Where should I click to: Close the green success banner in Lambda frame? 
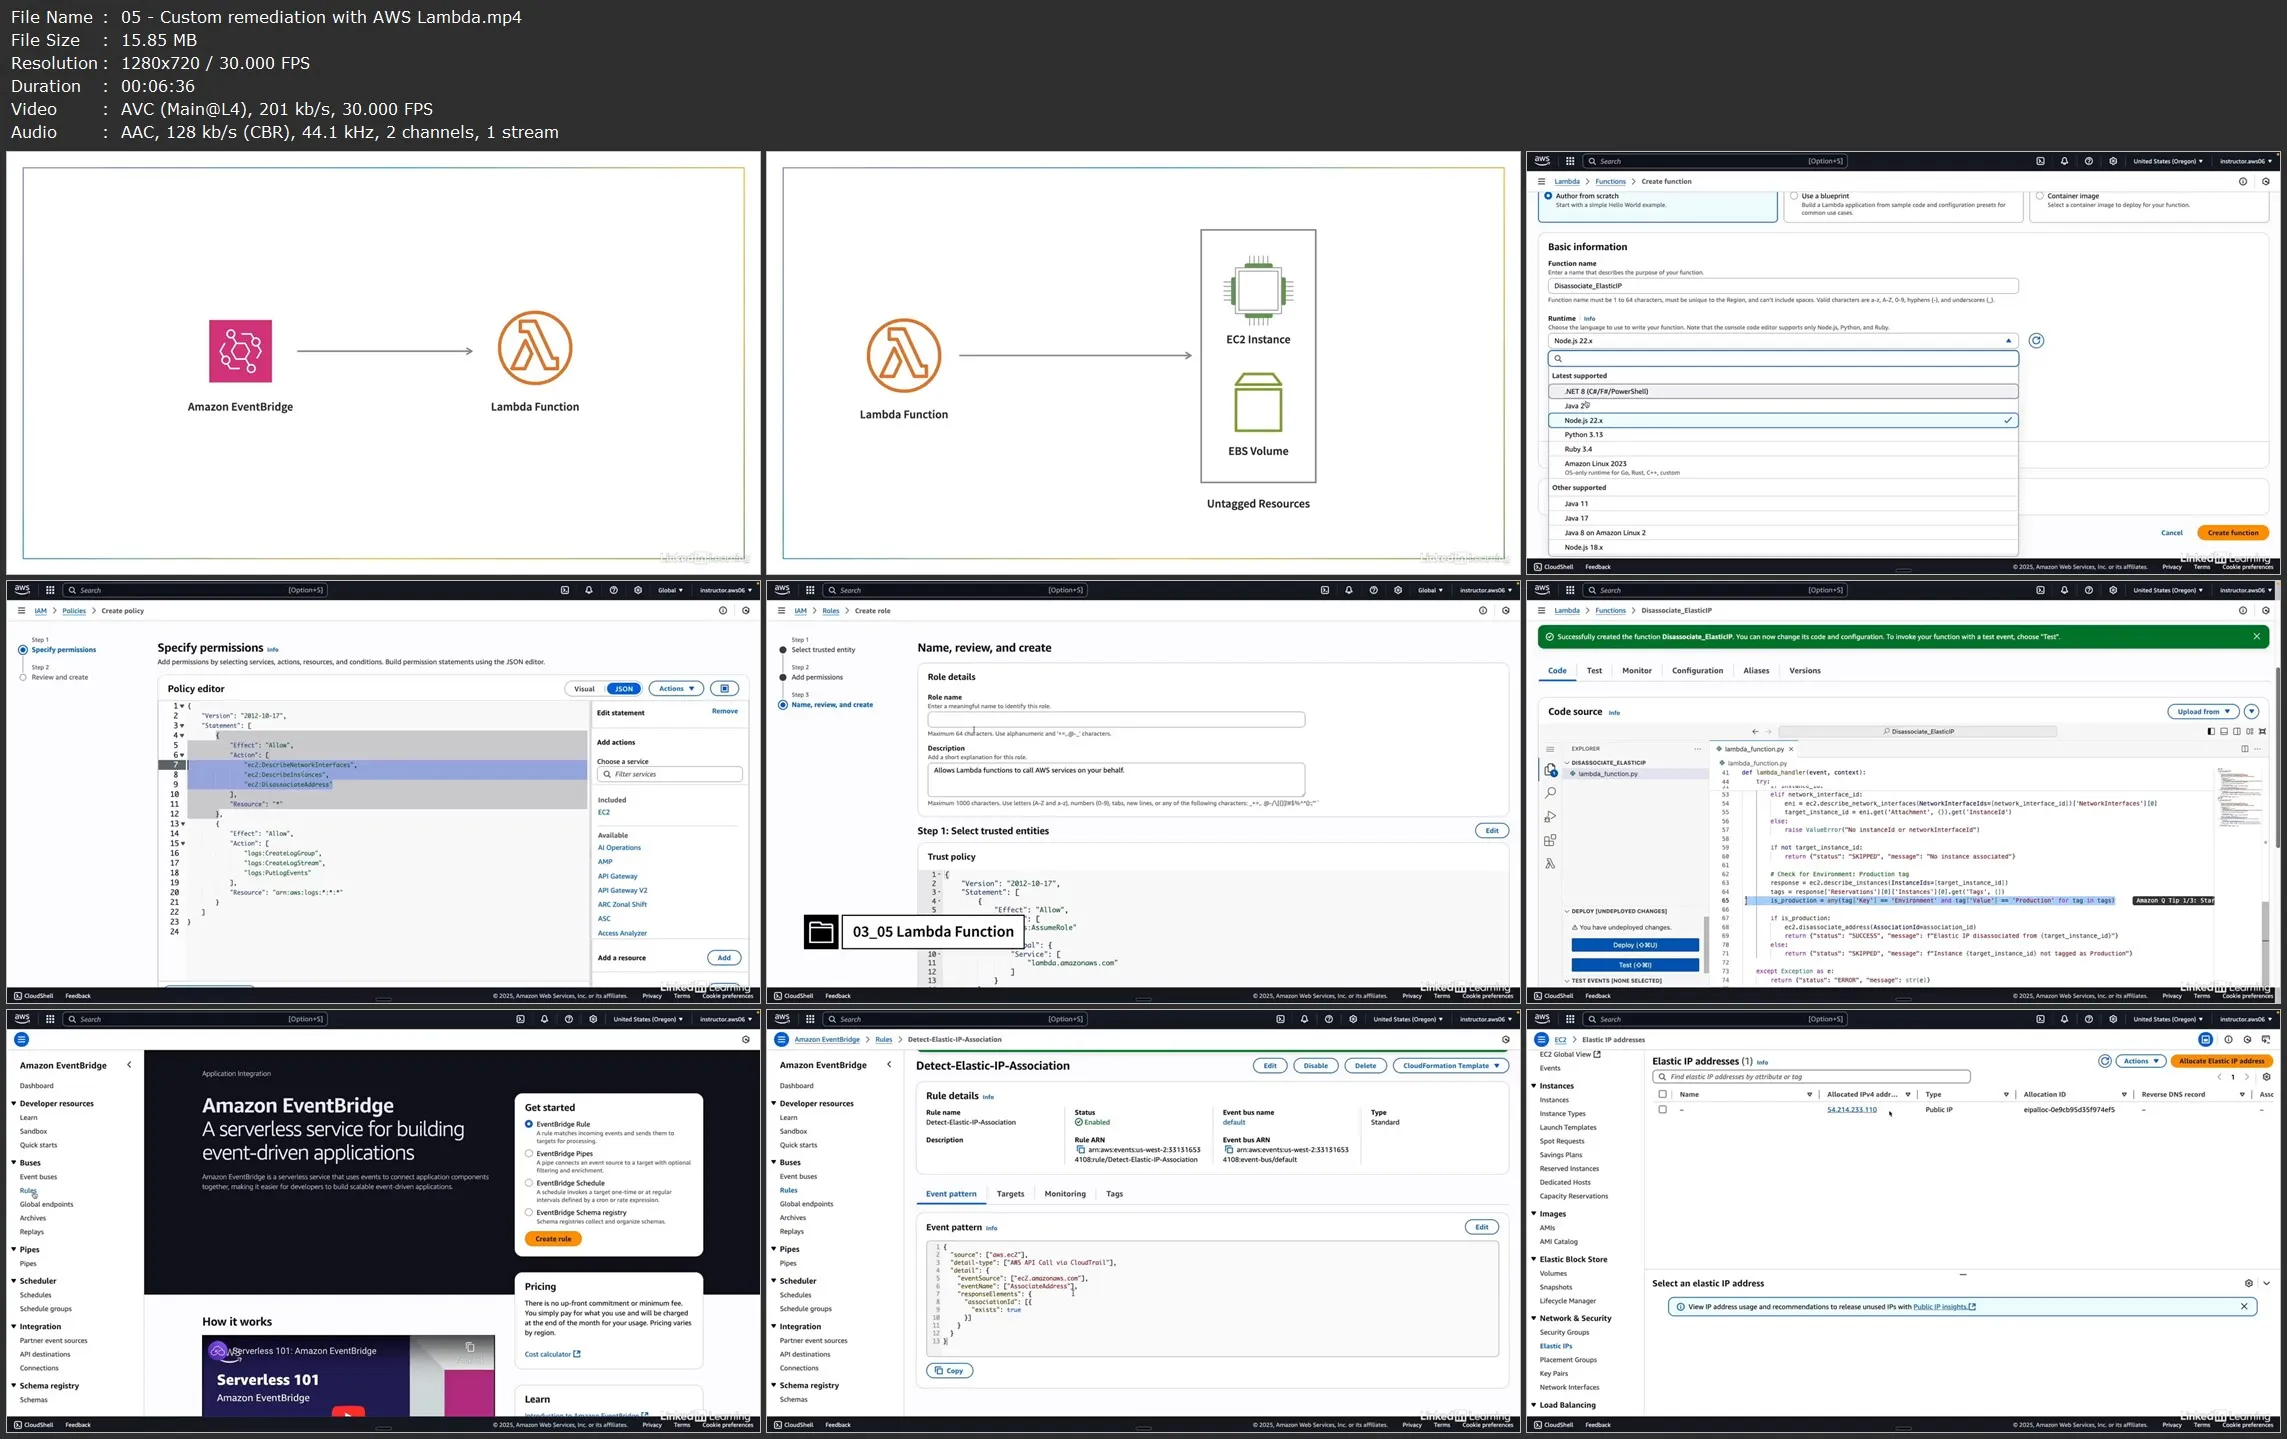click(2256, 636)
